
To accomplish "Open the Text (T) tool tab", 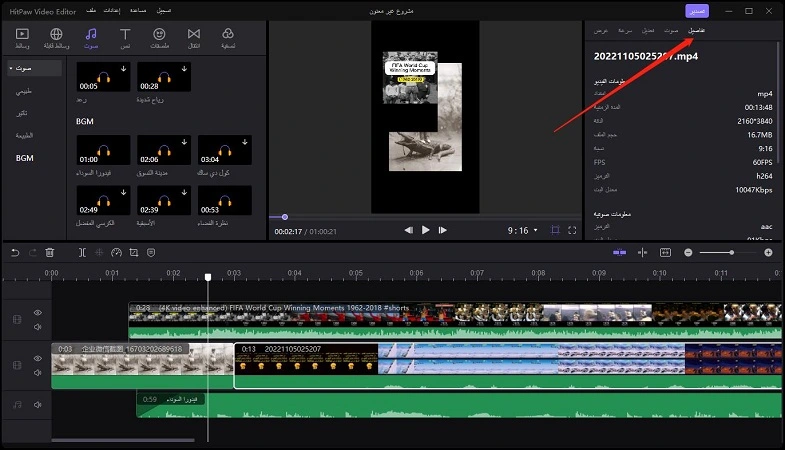I will coord(125,38).
